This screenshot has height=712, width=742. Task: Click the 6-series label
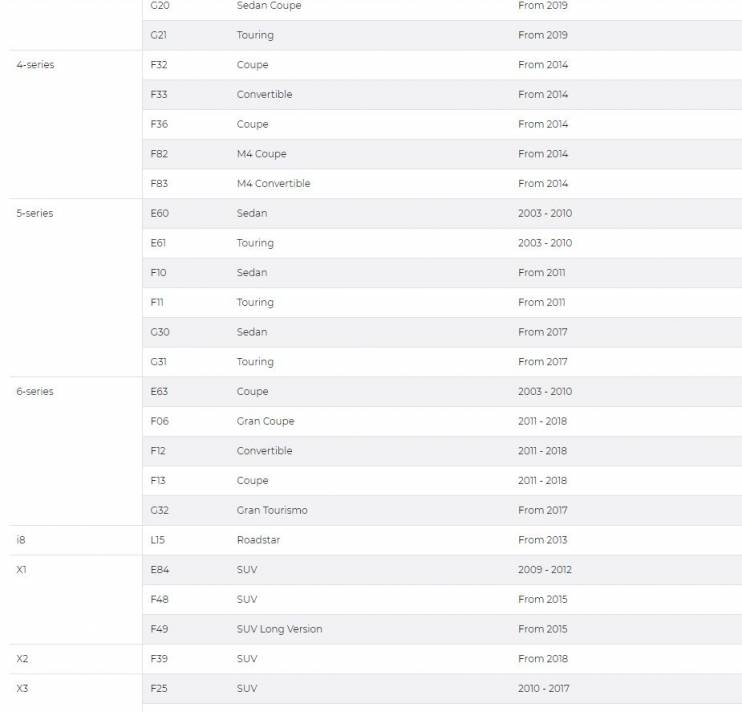click(35, 392)
